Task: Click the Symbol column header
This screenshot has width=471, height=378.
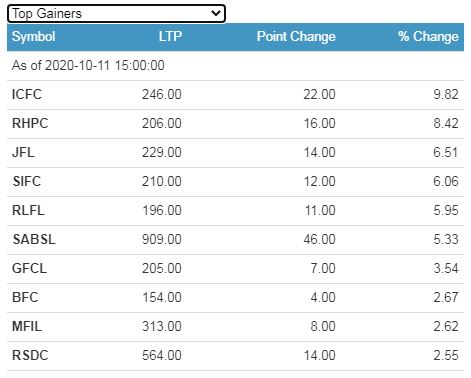Action: point(33,37)
